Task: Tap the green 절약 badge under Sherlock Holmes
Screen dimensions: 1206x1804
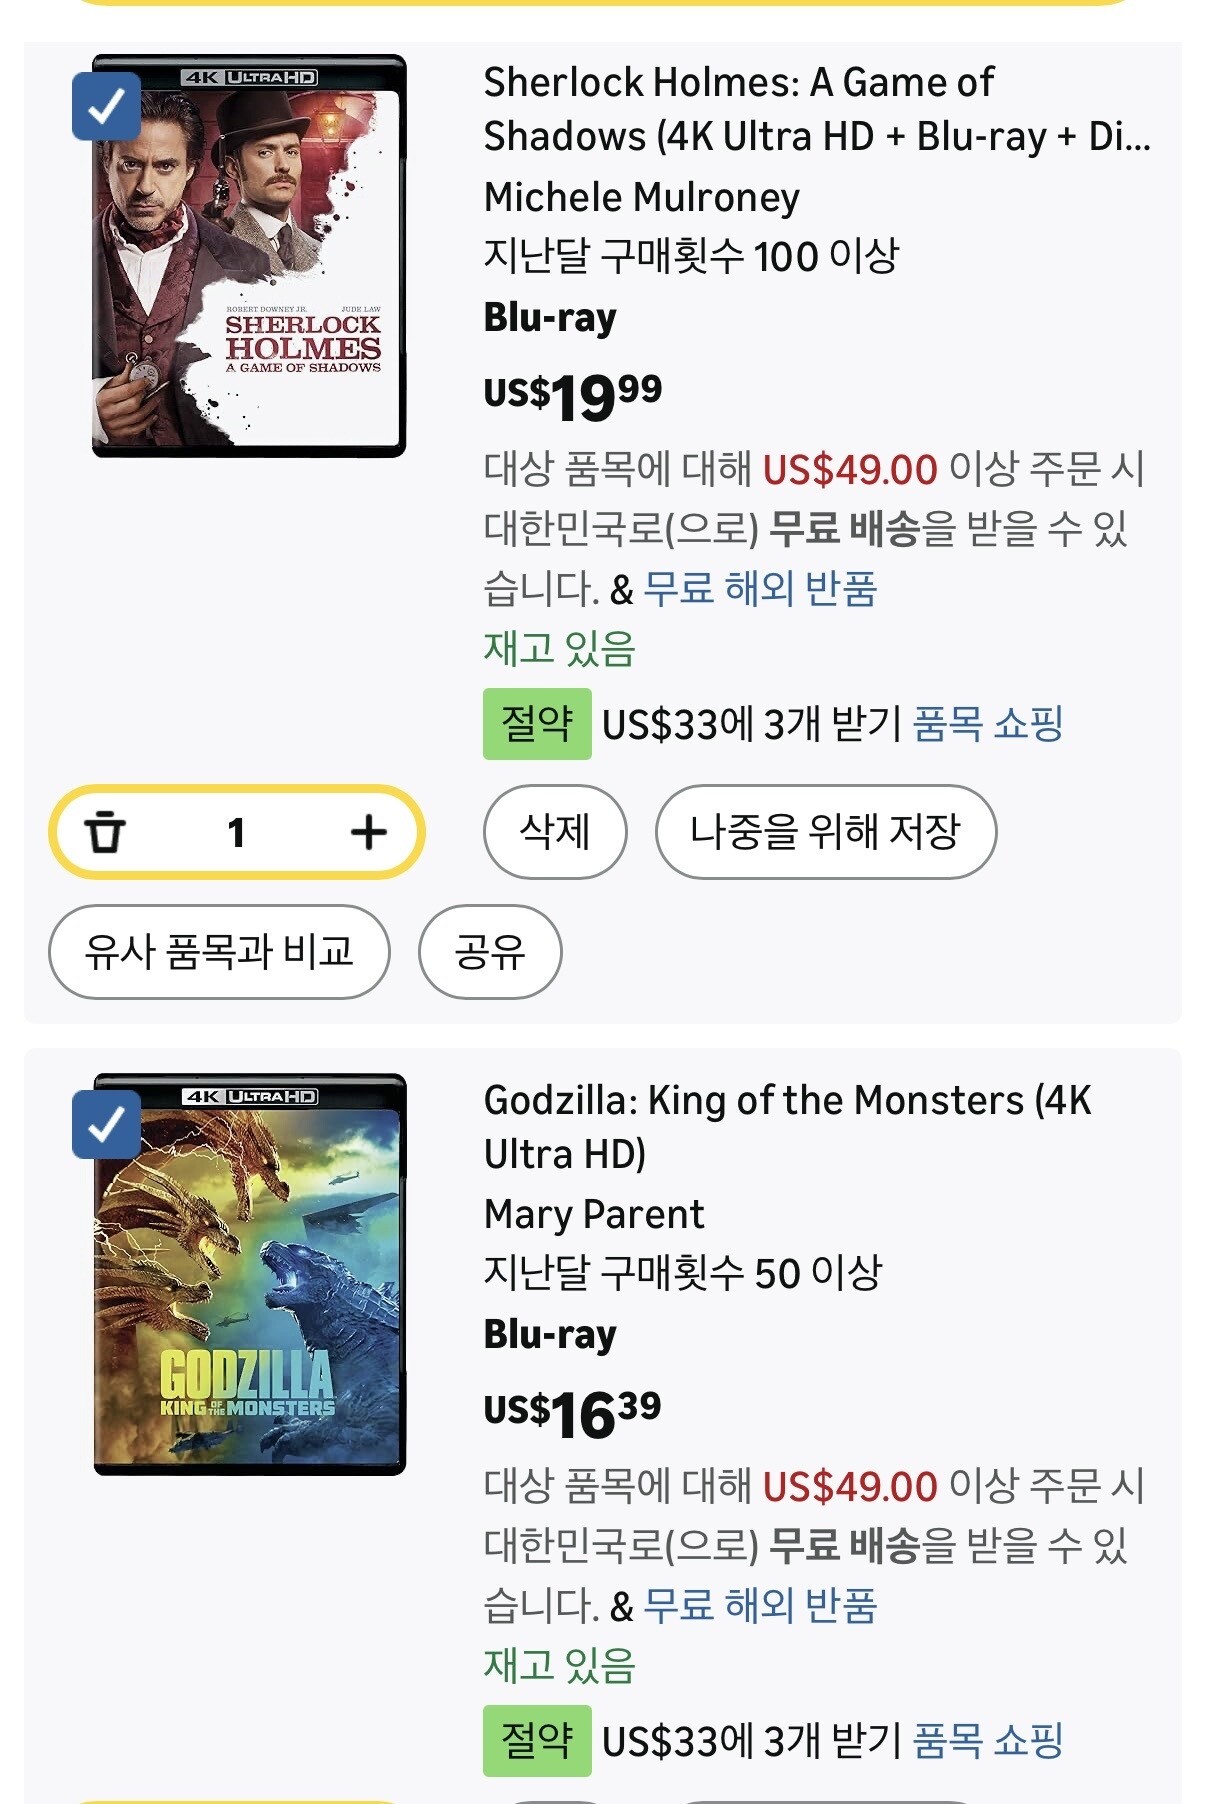Action: (537, 724)
